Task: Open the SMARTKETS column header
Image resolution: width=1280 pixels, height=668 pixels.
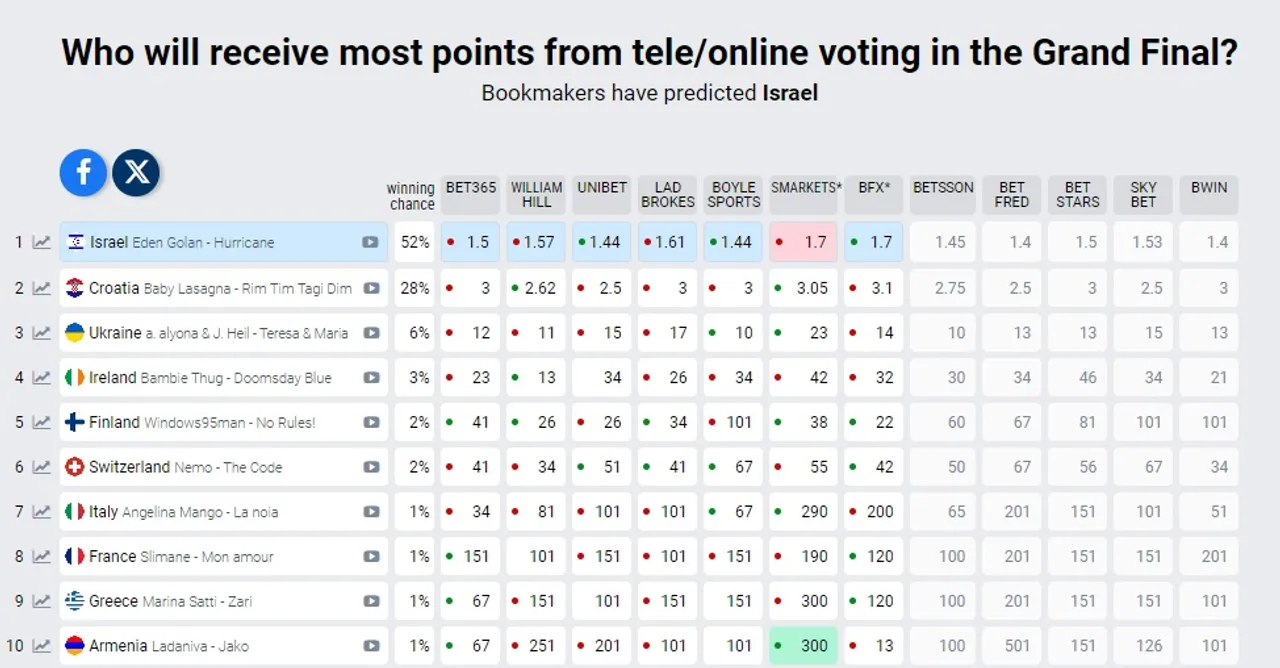Action: [x=806, y=195]
